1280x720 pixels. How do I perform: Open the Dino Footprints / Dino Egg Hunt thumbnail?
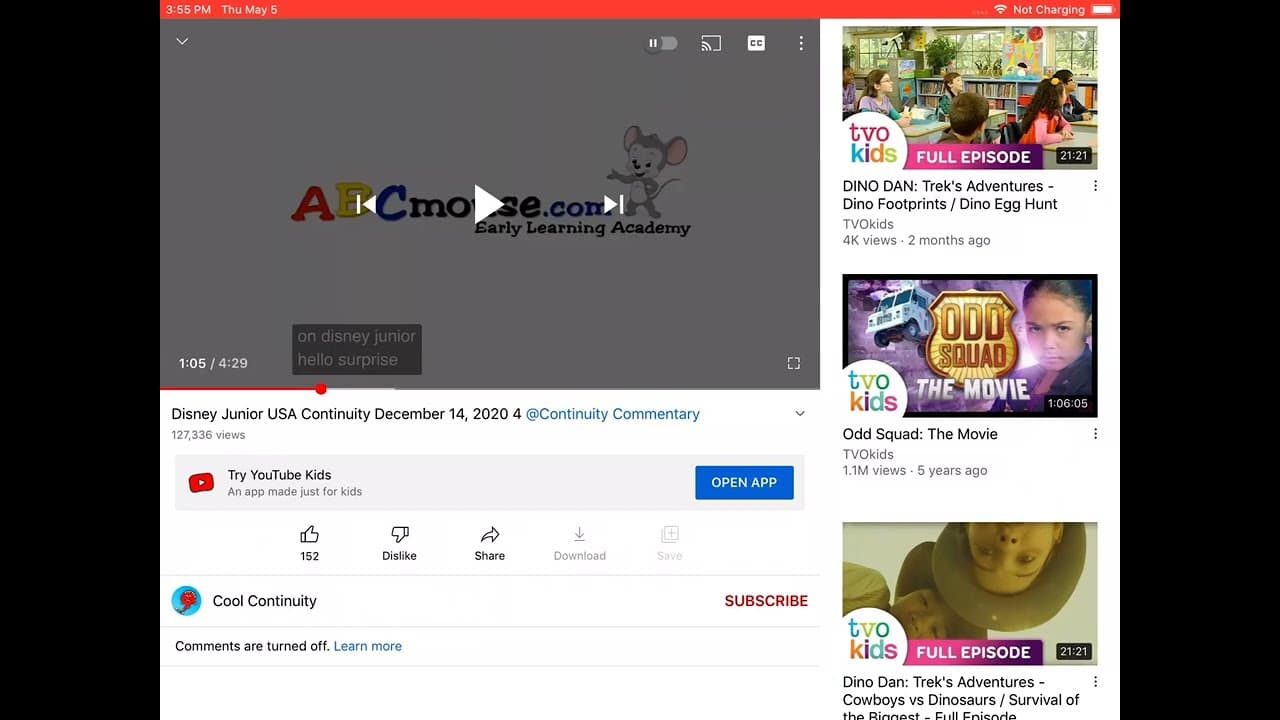[x=970, y=97]
